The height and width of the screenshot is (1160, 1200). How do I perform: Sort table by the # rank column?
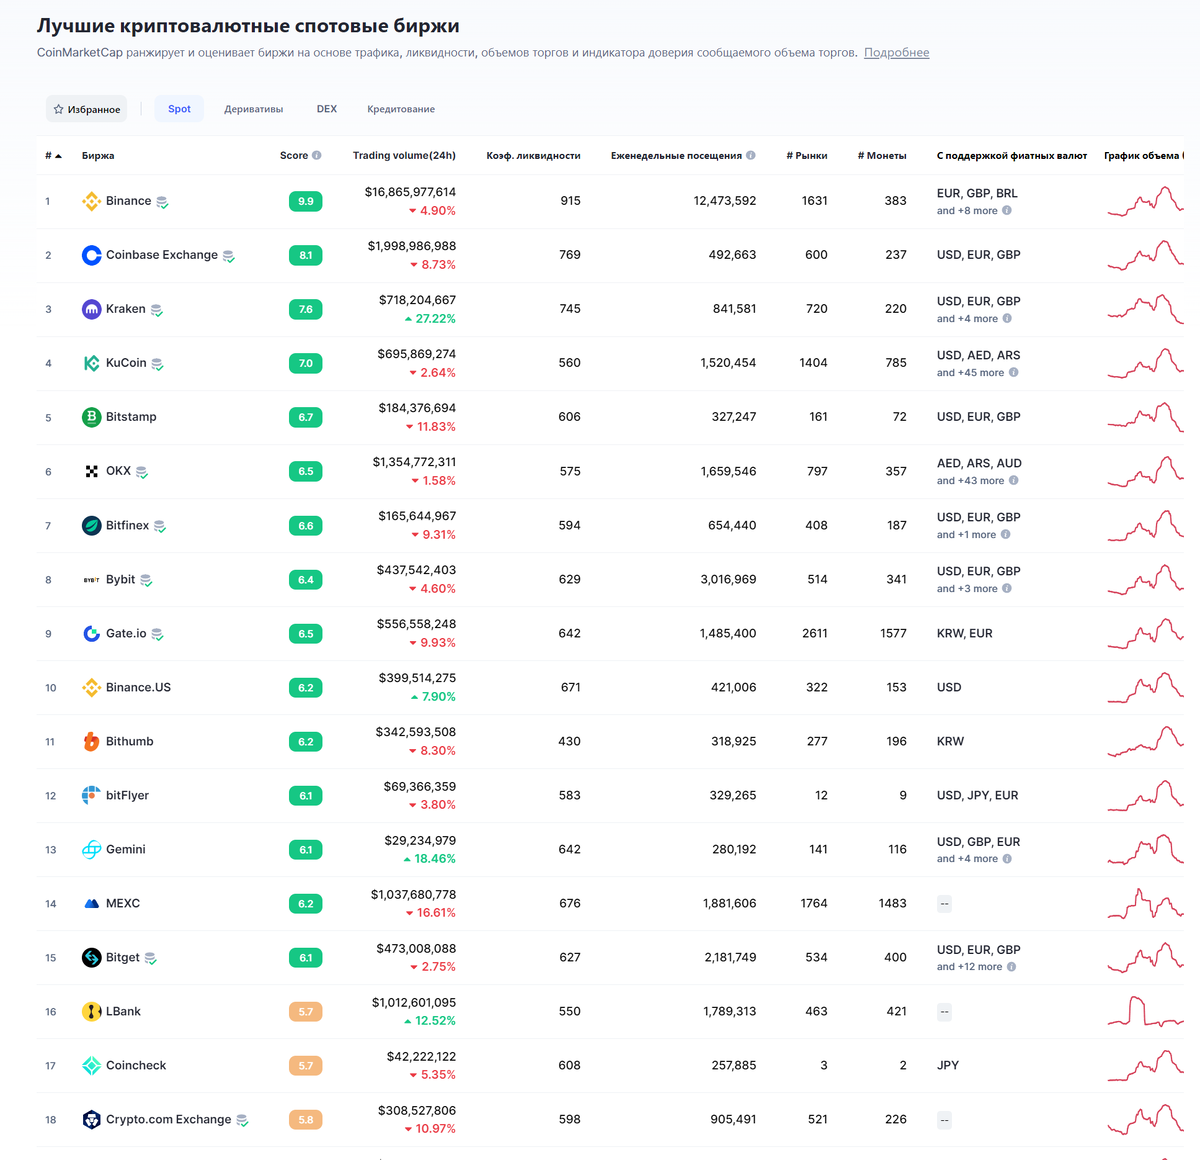click(53, 155)
